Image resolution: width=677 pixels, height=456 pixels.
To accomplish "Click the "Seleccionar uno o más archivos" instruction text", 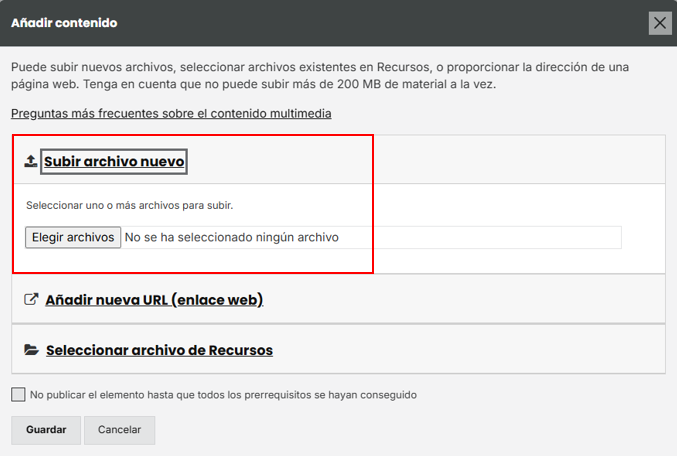I will pos(129,205).
